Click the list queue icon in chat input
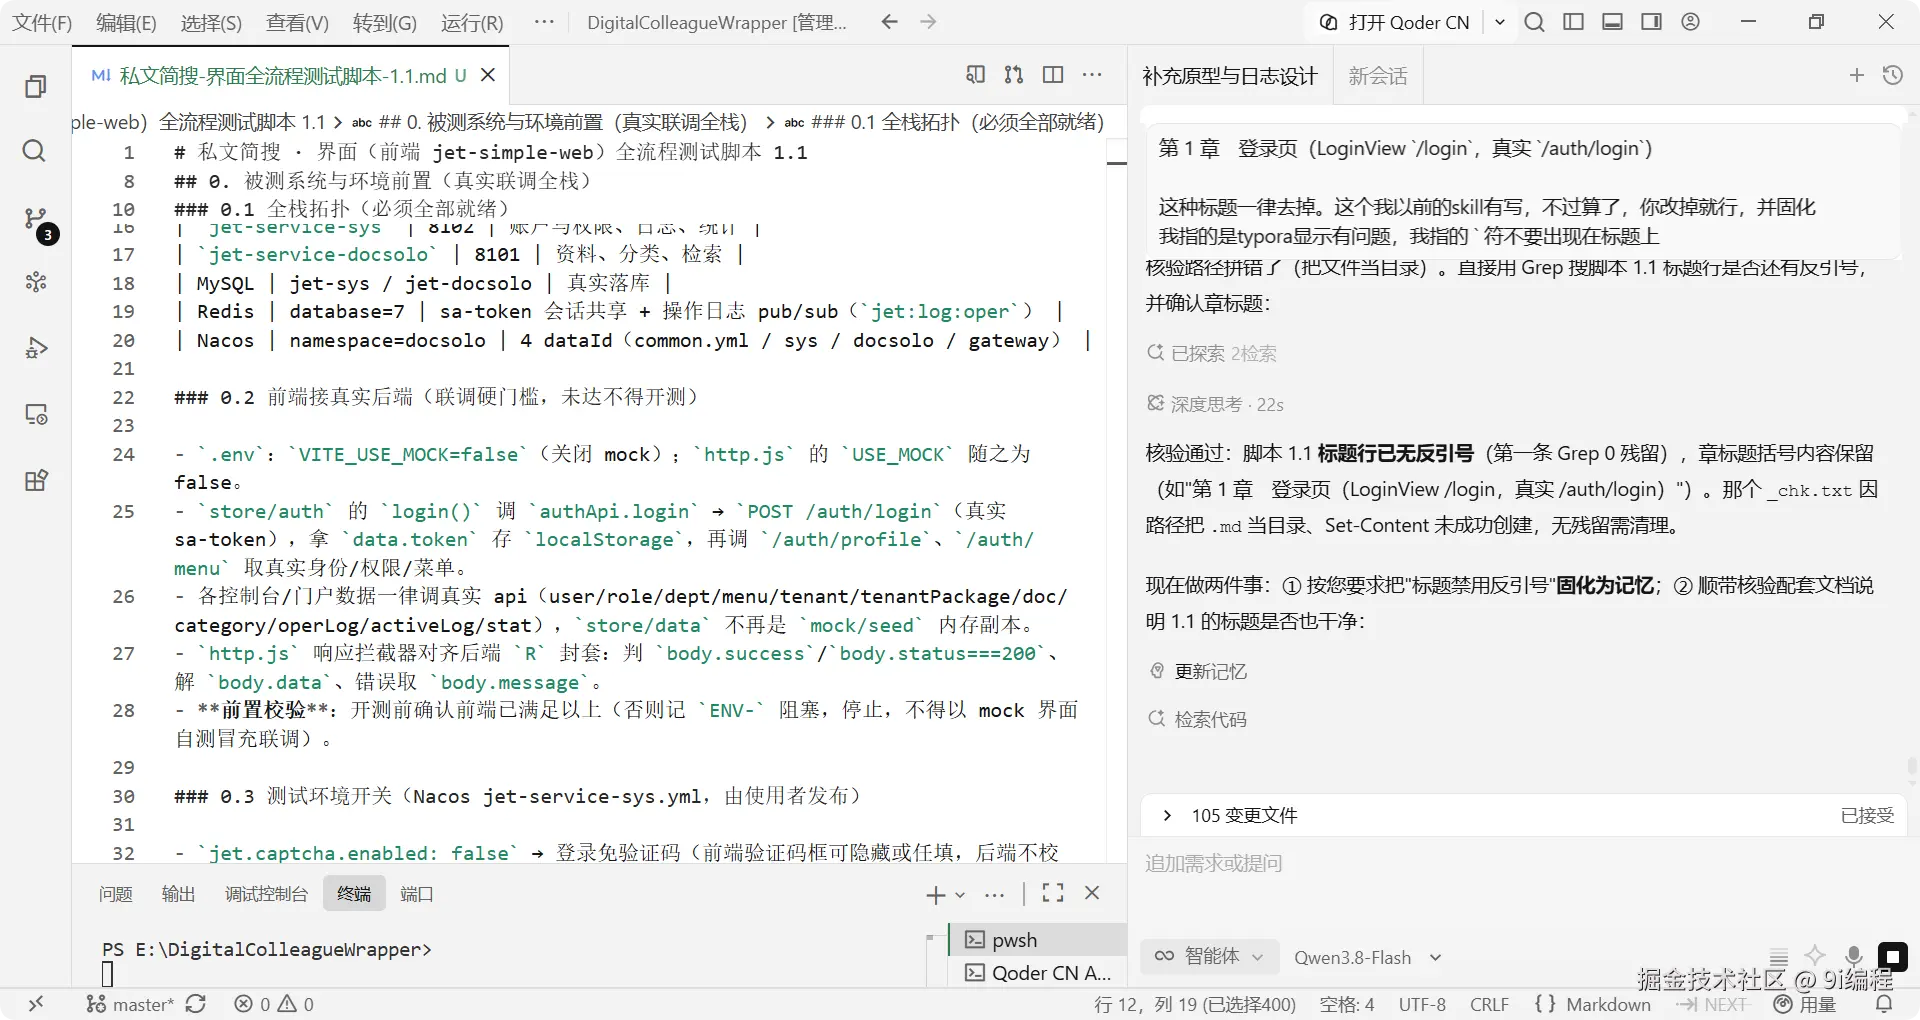 pyautogui.click(x=1778, y=956)
